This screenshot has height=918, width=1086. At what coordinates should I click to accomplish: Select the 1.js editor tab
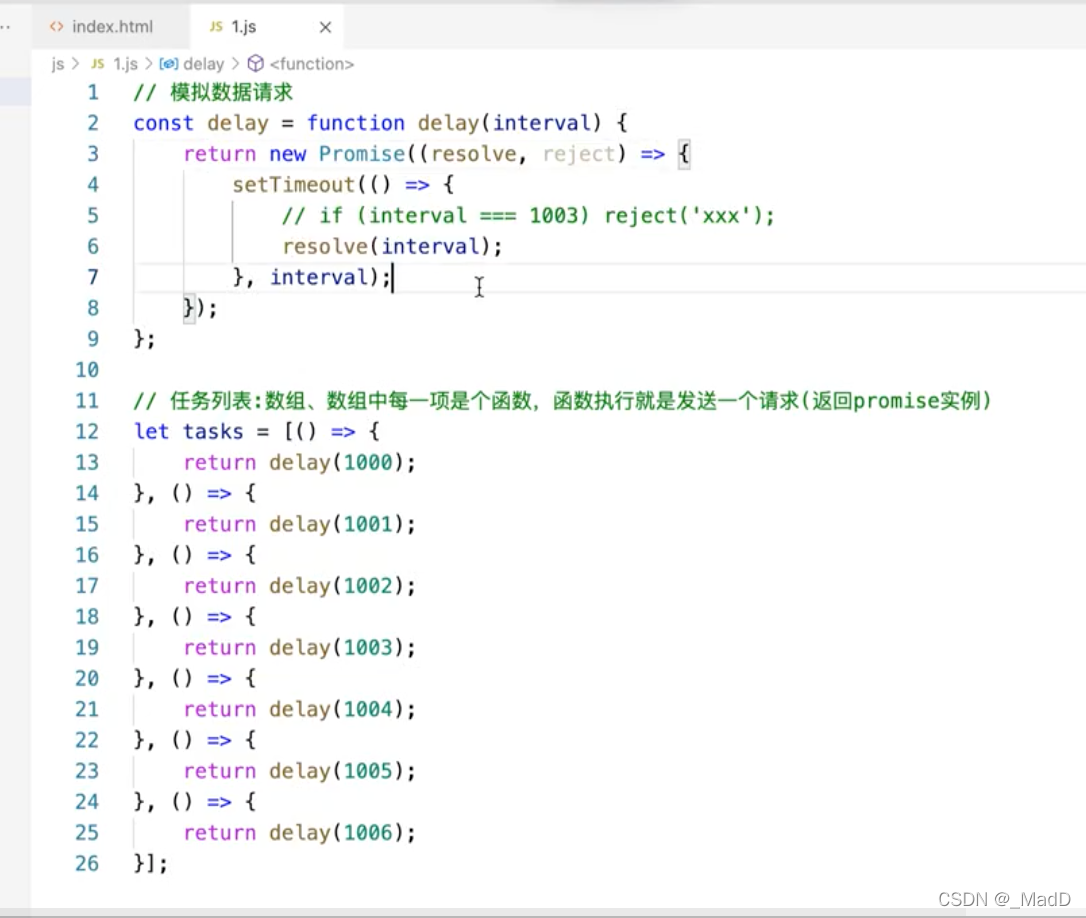pos(266,26)
